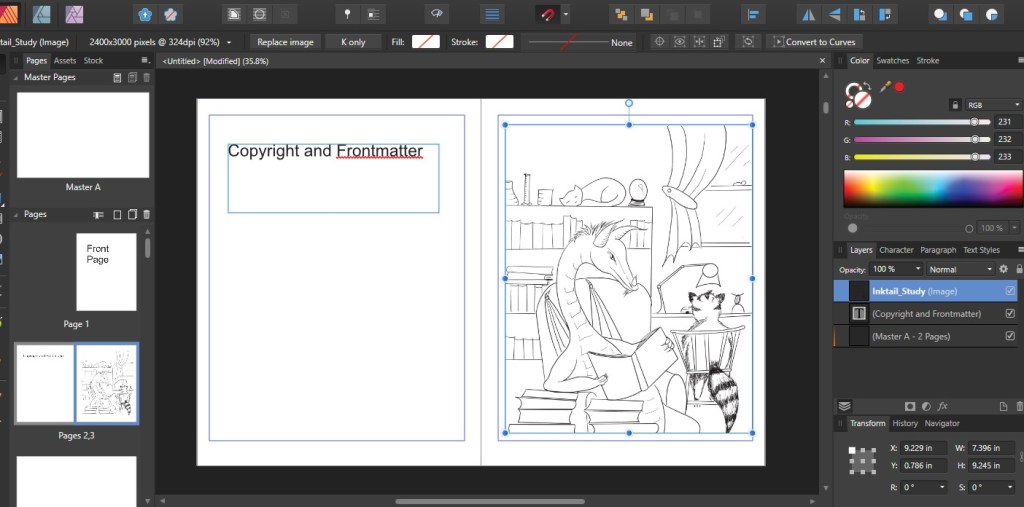1024x507 pixels.
Task: Click the layer cog settings icon
Action: click(1003, 269)
